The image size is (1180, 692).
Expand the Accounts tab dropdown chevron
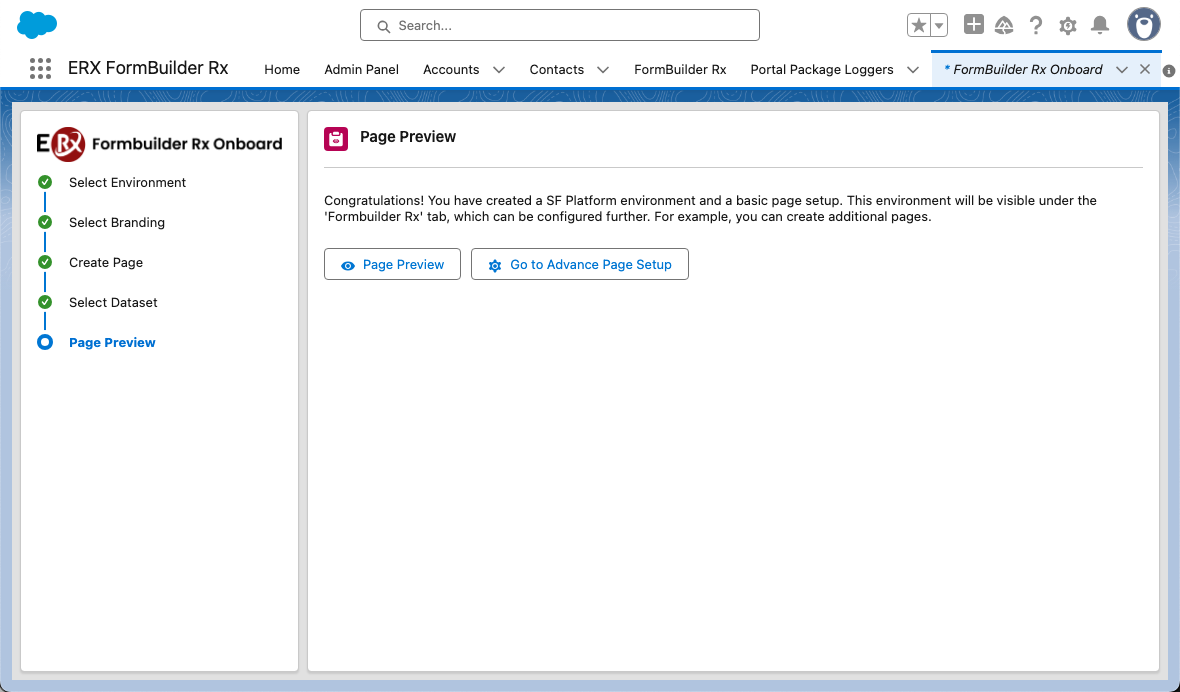(499, 70)
